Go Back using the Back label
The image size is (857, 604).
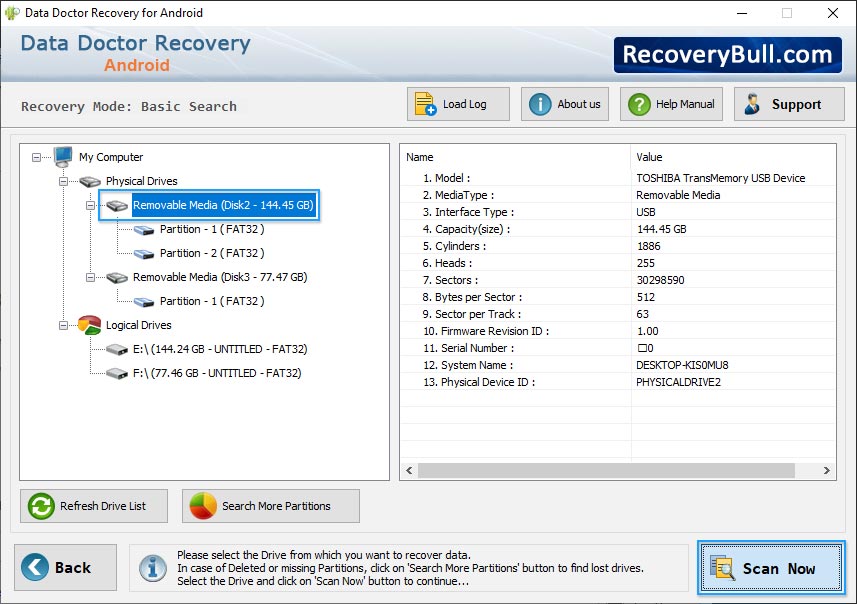click(x=73, y=567)
